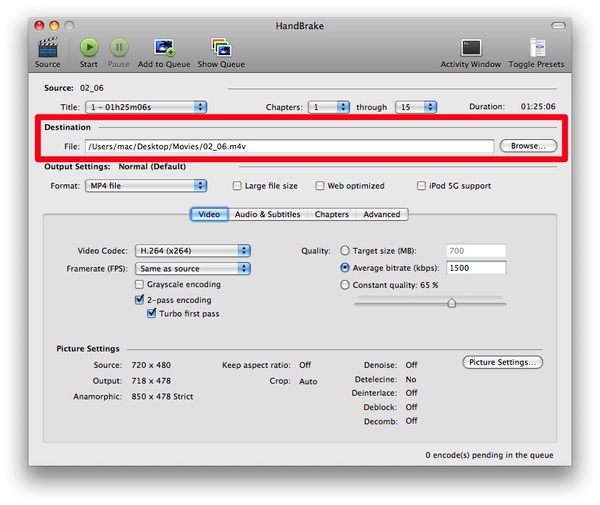Choose the Constant quality radio button

pos(345,285)
